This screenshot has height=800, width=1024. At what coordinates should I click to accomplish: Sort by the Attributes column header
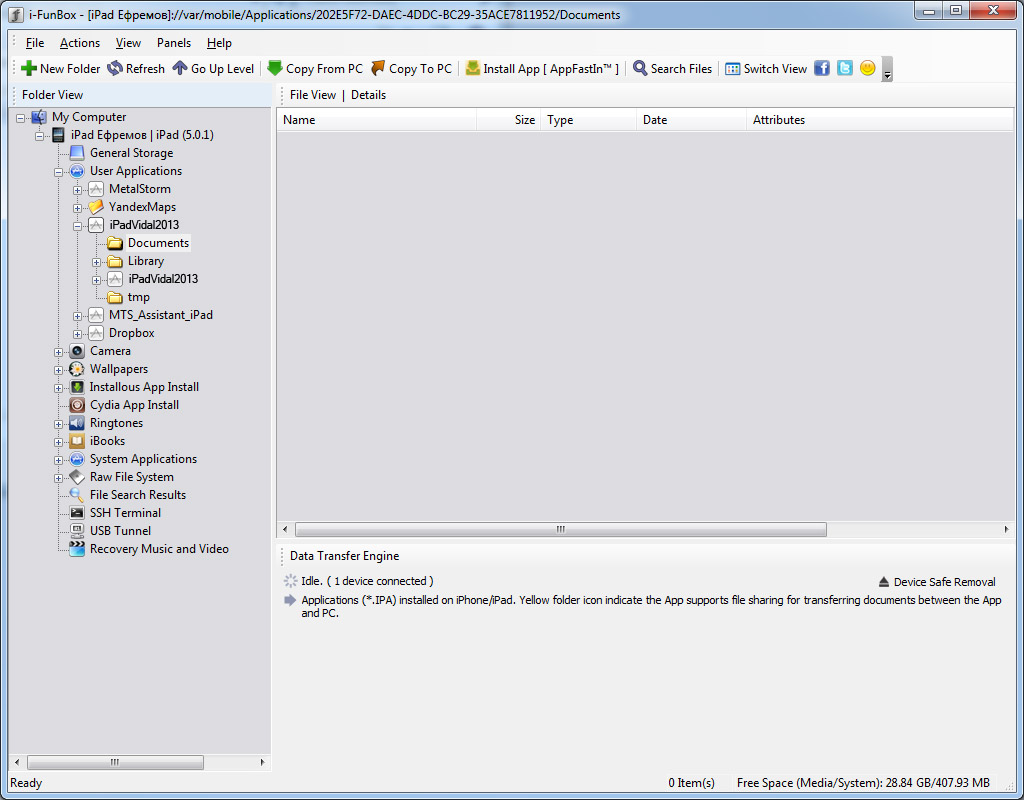coord(880,120)
